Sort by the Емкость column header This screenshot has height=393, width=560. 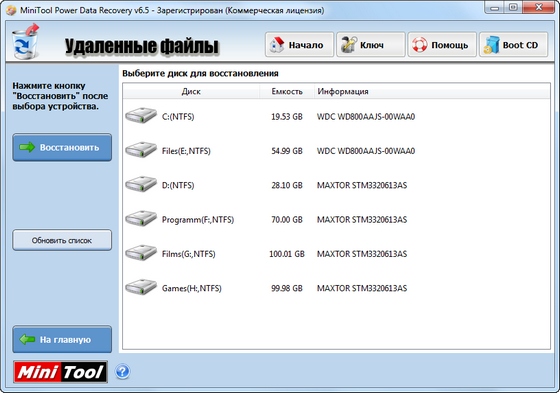[x=287, y=91]
